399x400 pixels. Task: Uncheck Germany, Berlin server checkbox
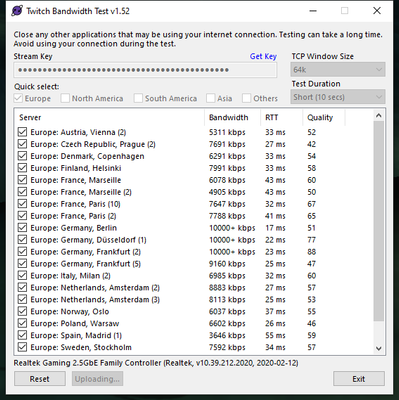tap(22, 228)
